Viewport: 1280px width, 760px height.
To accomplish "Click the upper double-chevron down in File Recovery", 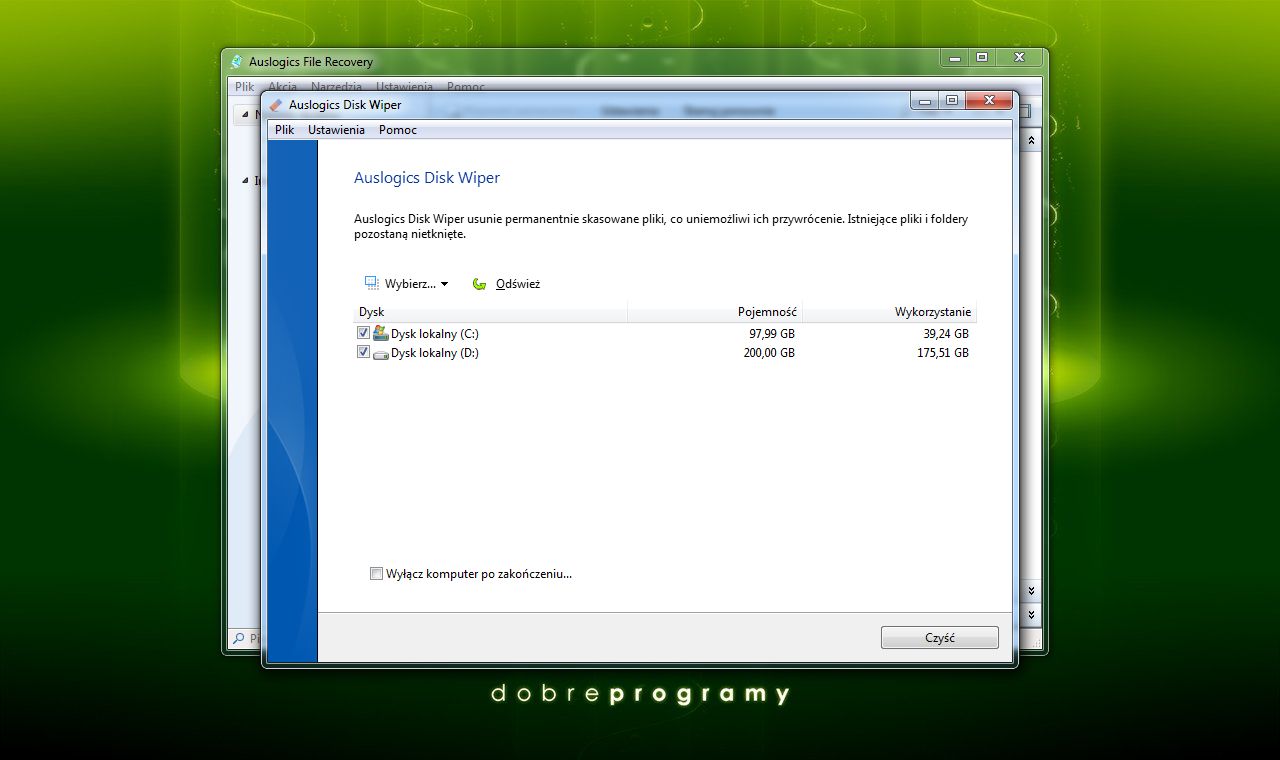I will [1032, 591].
